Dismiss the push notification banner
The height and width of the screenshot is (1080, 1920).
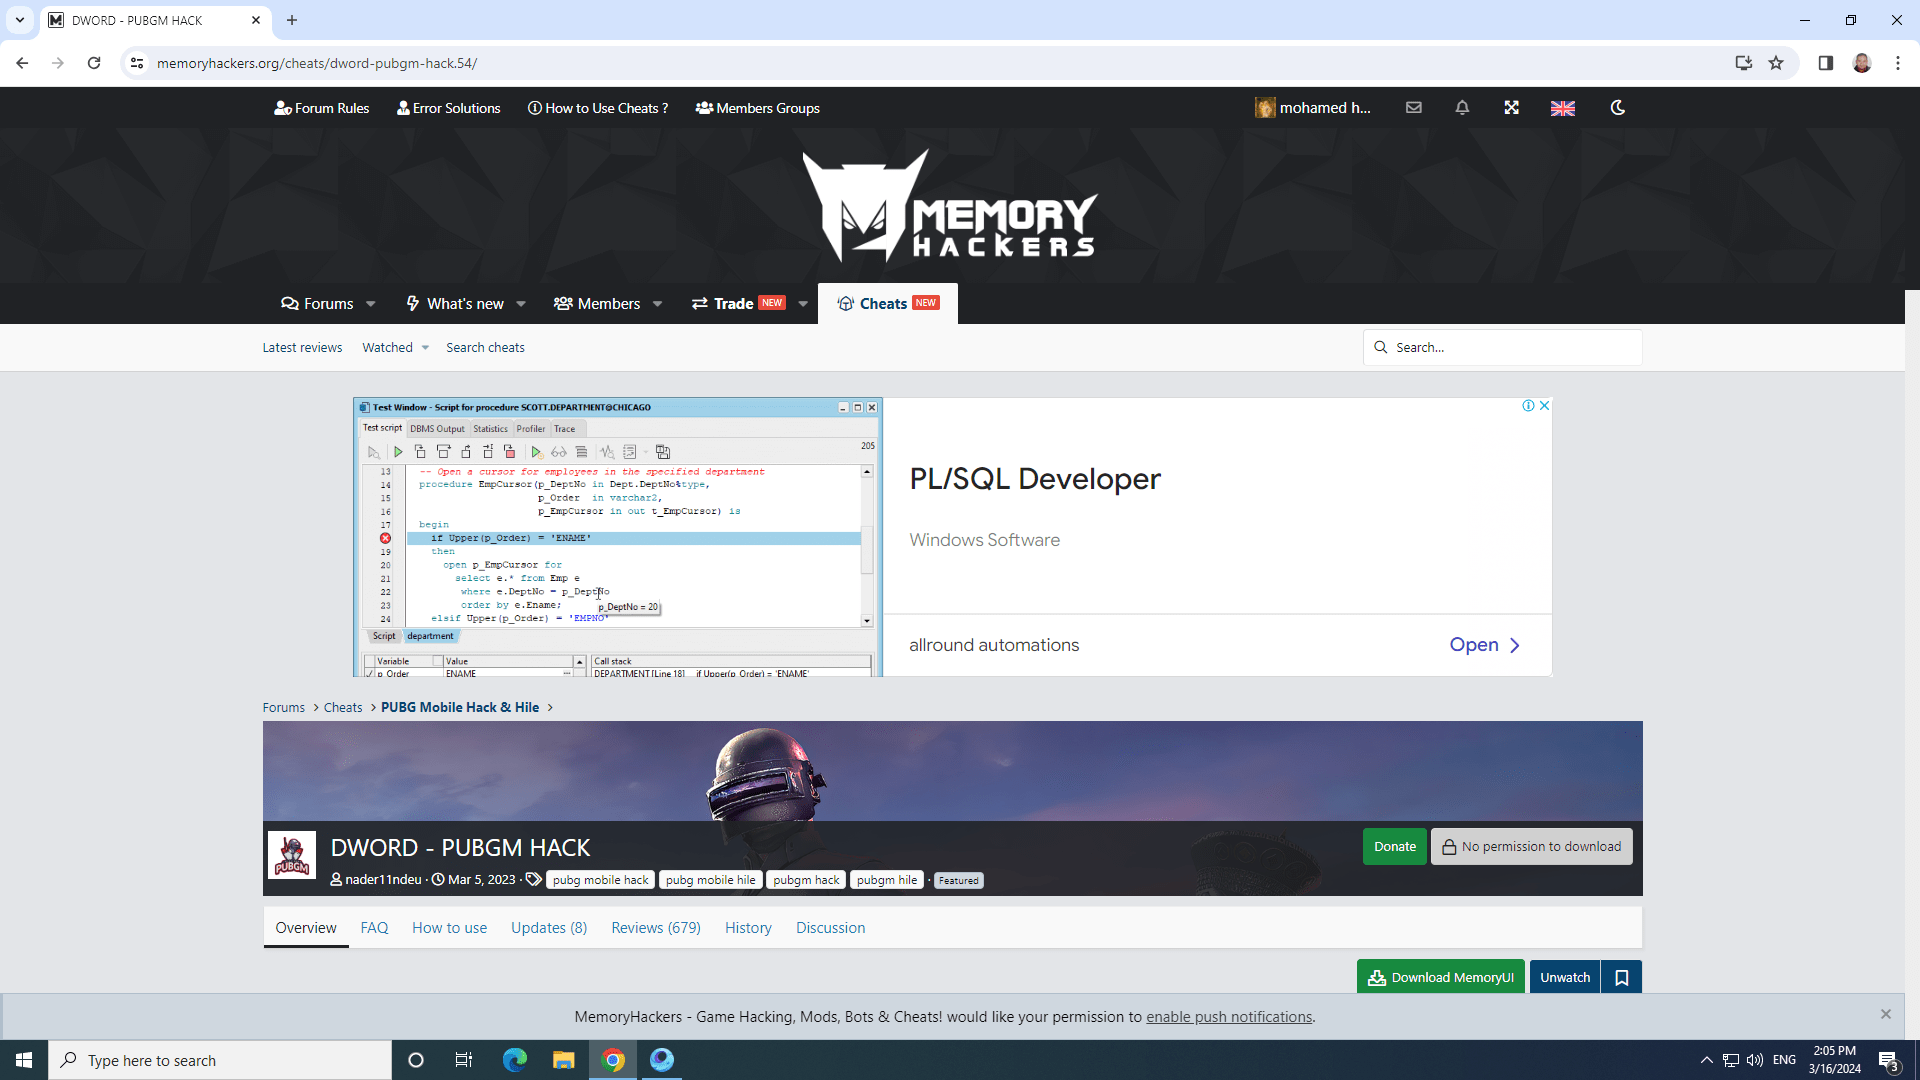coord(1885,1014)
